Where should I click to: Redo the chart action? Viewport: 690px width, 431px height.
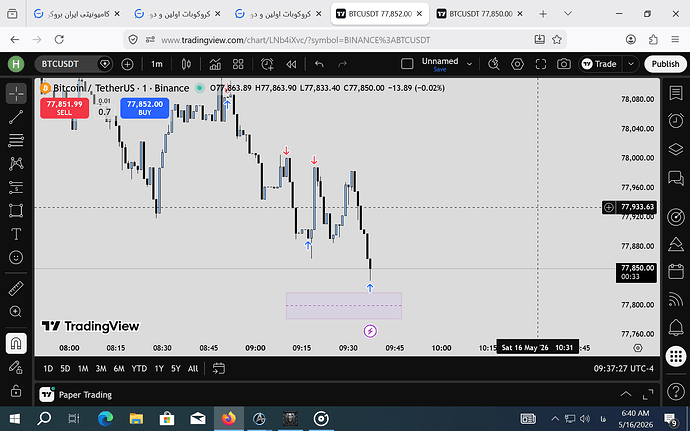click(x=342, y=64)
